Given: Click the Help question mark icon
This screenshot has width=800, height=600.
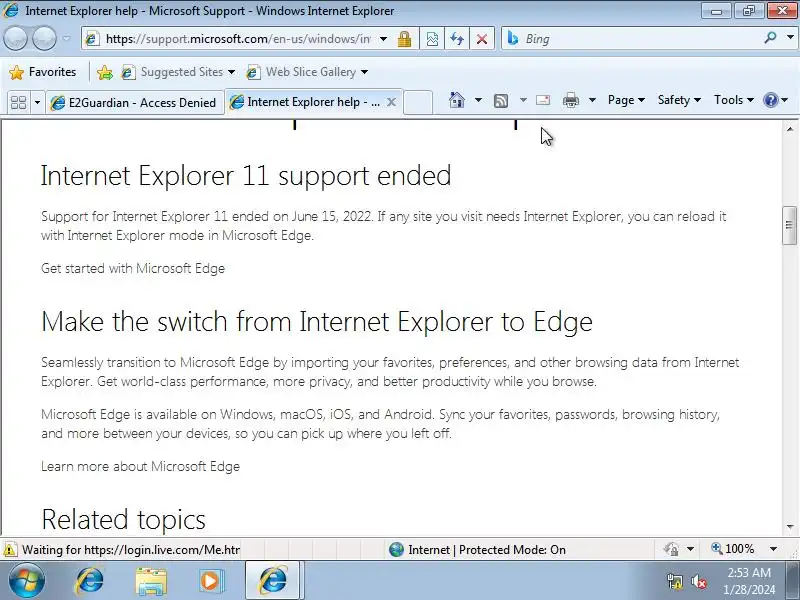Looking at the screenshot, I should tap(770, 100).
